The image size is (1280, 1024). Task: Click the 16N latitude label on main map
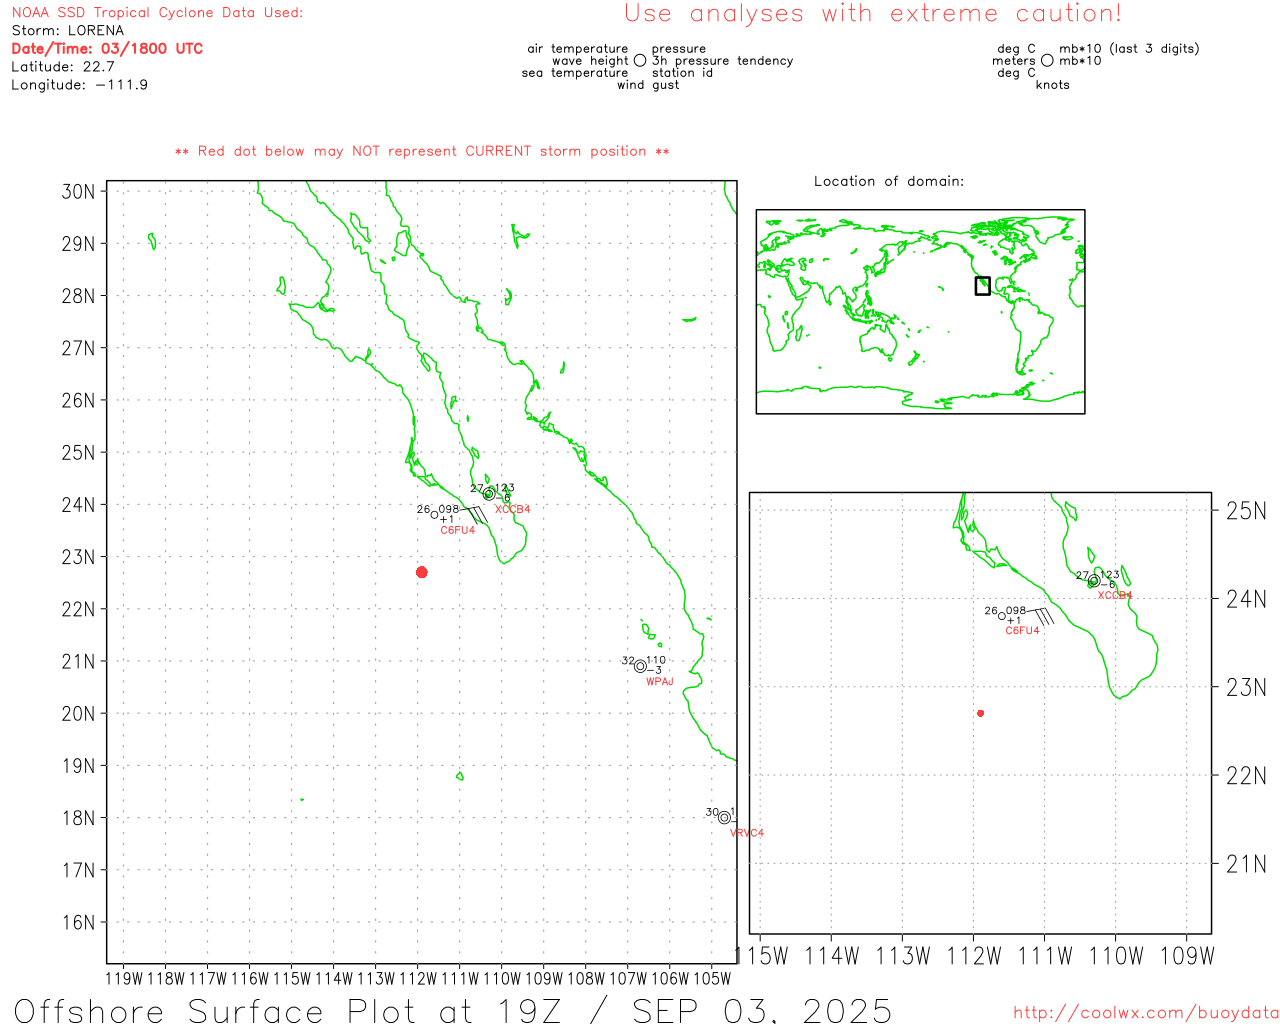[x=79, y=922]
